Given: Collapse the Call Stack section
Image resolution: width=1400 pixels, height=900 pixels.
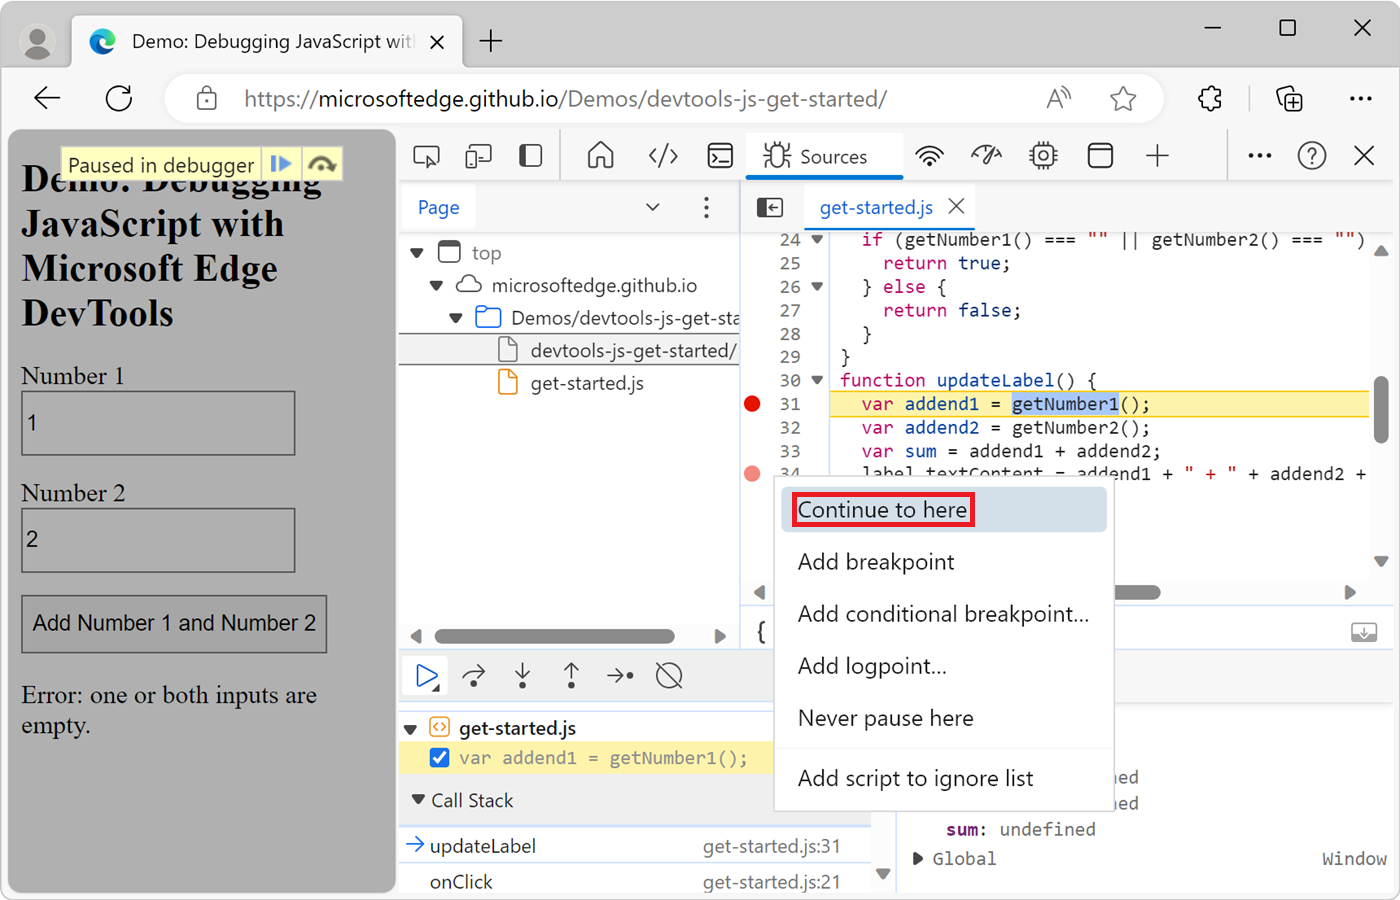Looking at the screenshot, I should tap(418, 800).
